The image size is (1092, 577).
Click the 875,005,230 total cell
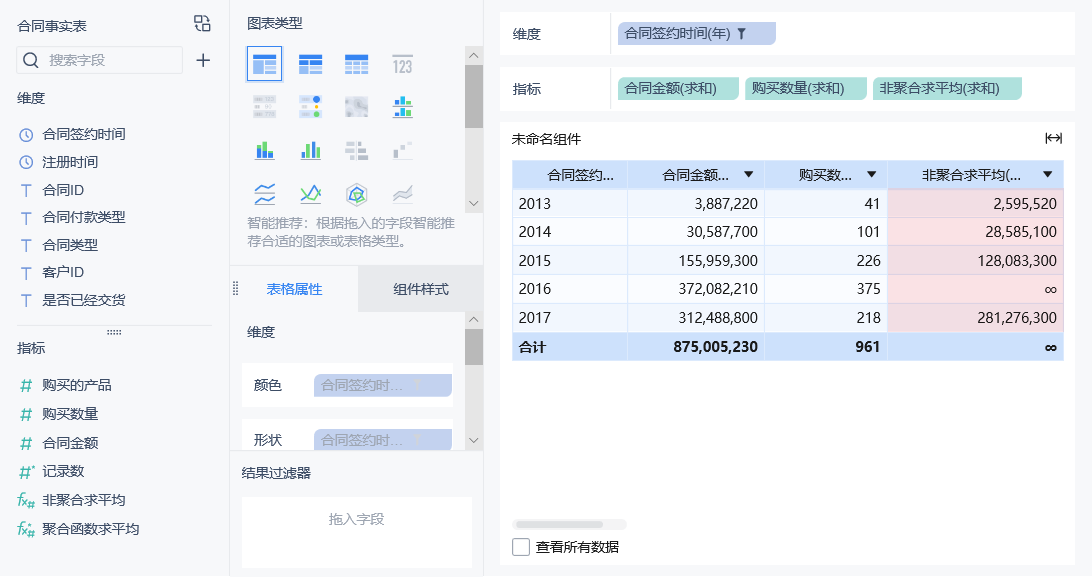(696, 347)
